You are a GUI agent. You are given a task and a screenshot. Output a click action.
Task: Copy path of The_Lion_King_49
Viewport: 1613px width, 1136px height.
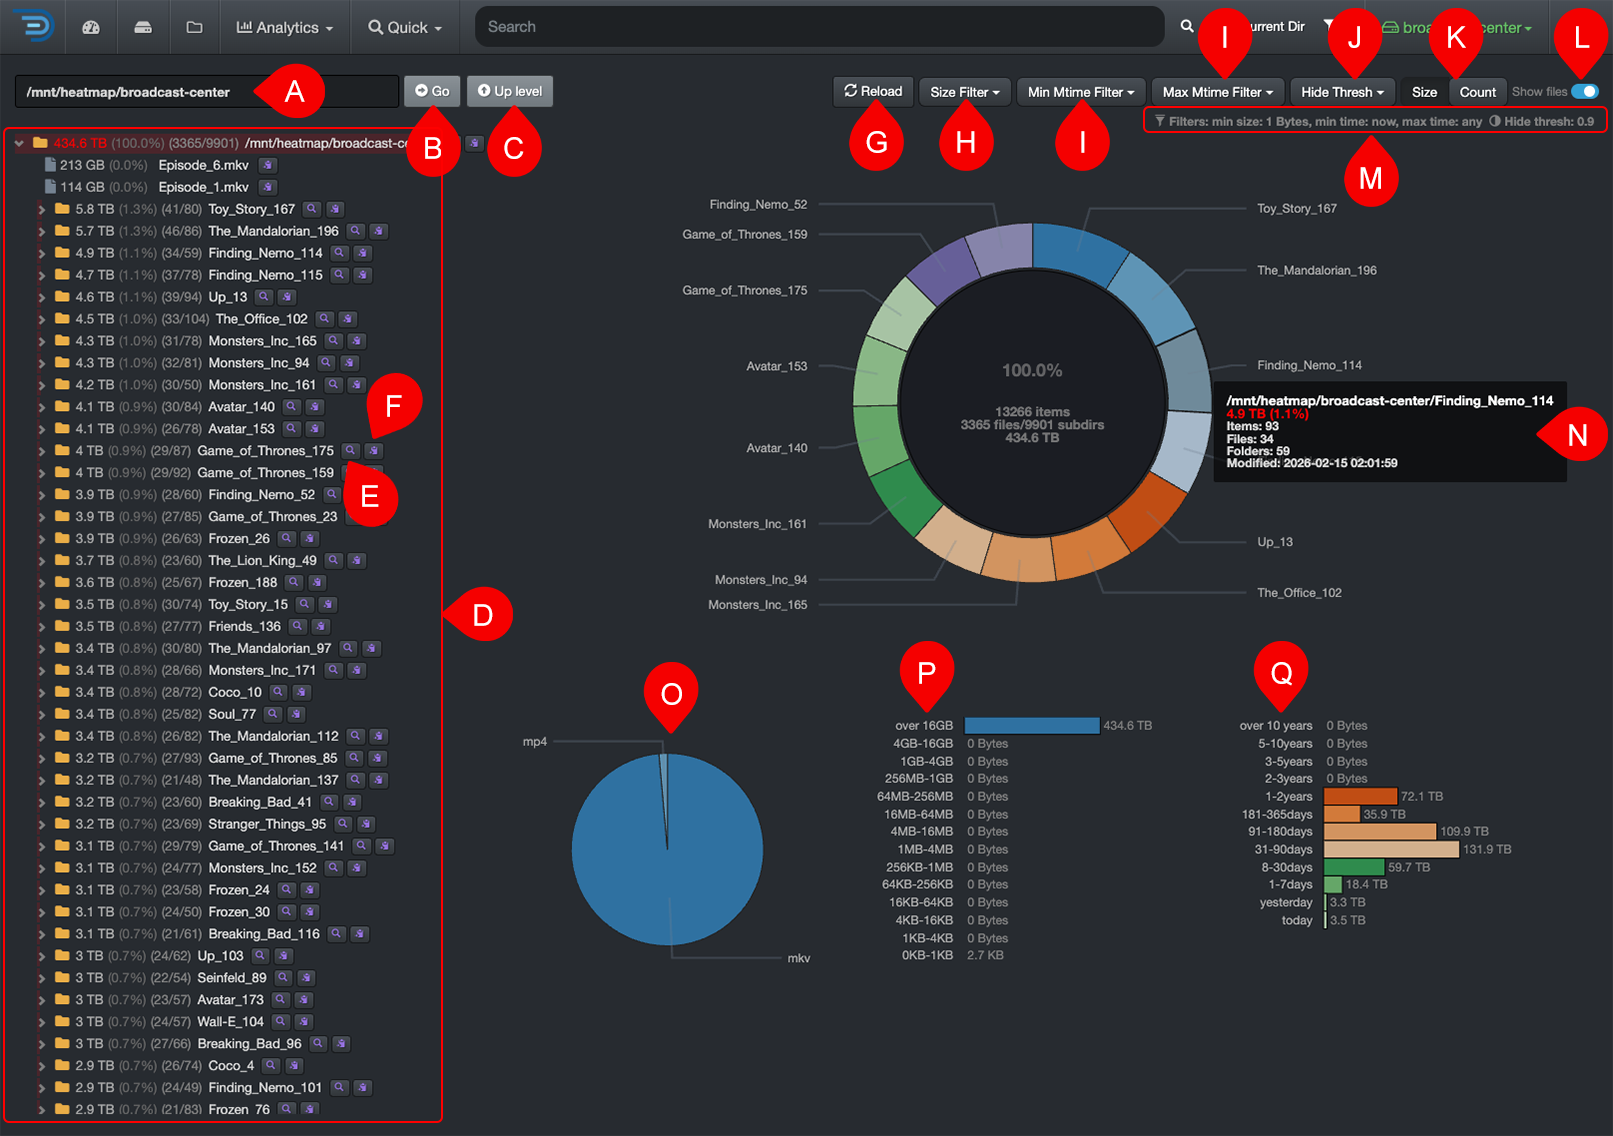pyautogui.click(x=357, y=560)
